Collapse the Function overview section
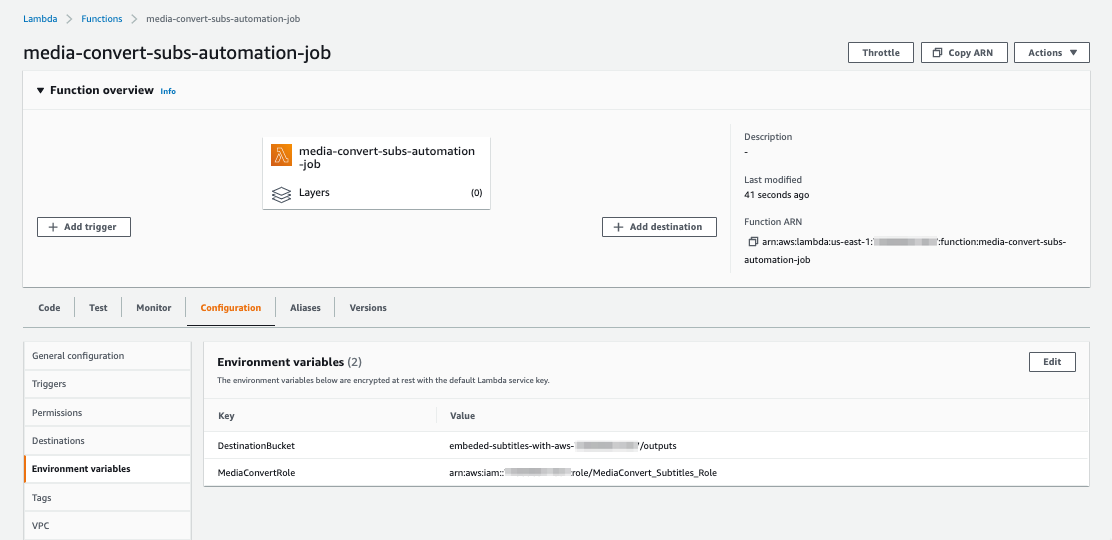 (40, 90)
